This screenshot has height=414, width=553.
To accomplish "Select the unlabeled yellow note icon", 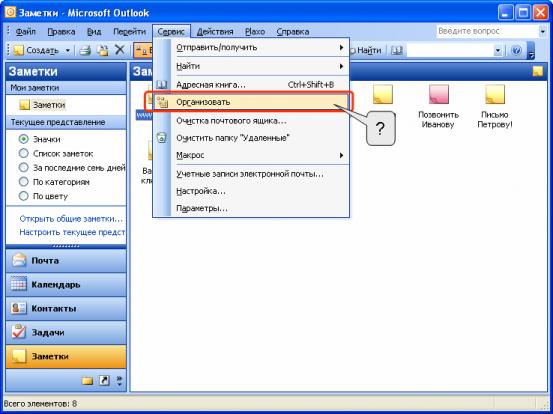I will pos(383,94).
